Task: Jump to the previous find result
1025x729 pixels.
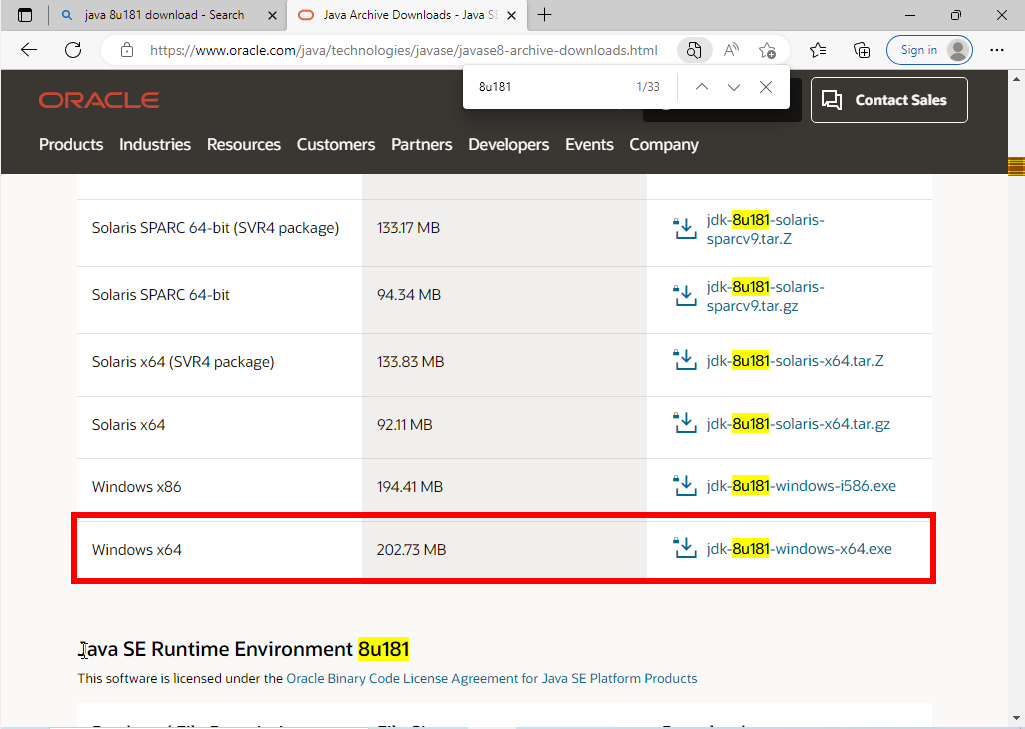Action: (702, 87)
